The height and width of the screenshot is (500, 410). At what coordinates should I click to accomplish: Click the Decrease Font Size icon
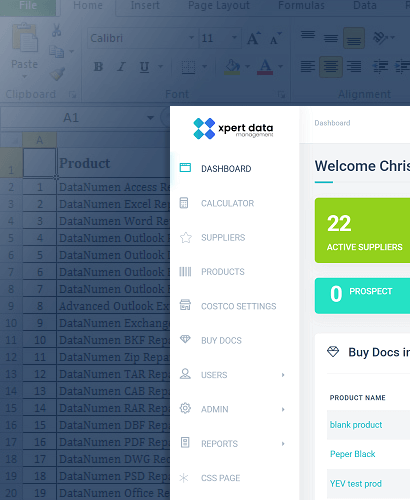click(x=275, y=38)
